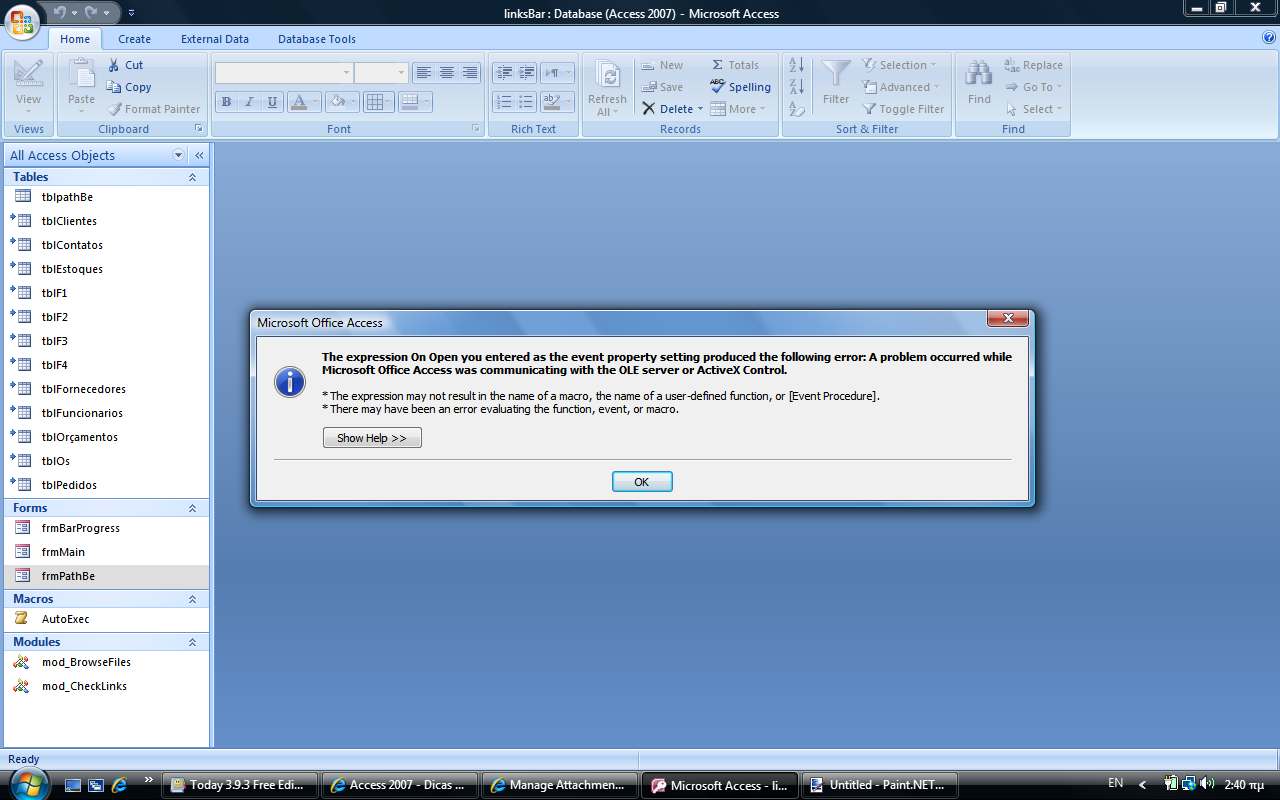Click the Find binoculars icon

[x=979, y=74]
